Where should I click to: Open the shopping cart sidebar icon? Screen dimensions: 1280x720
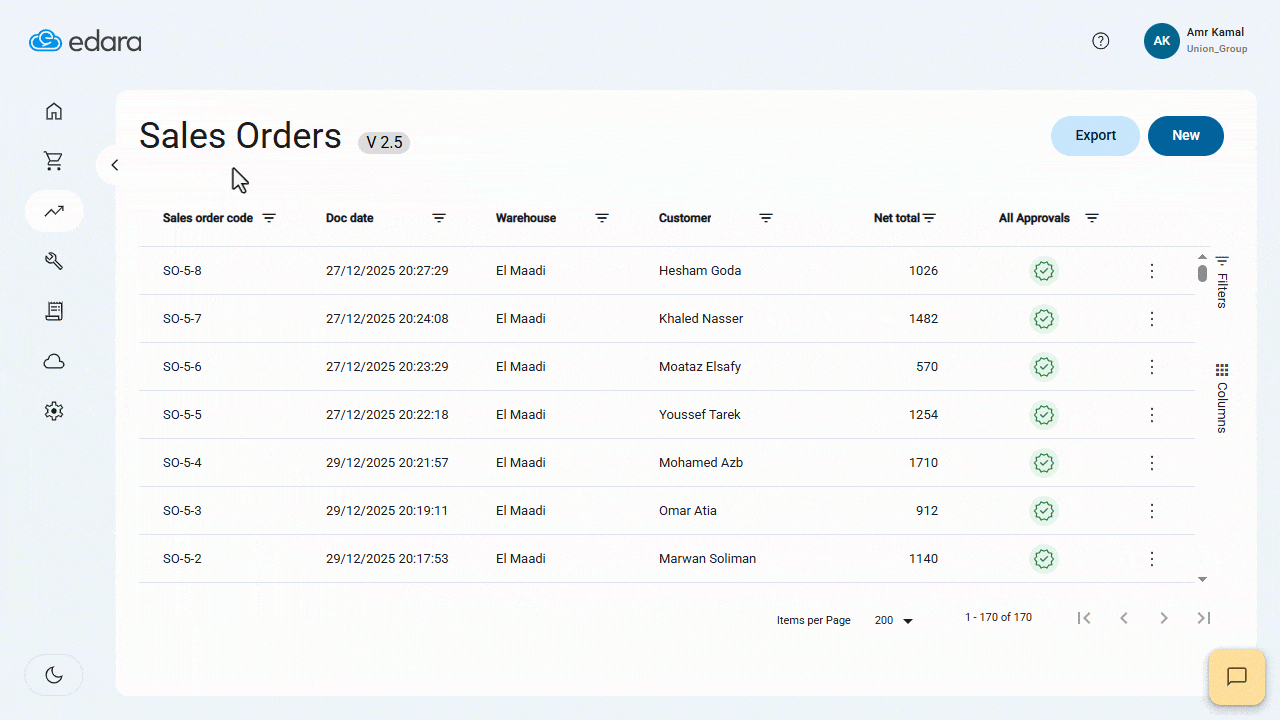(x=54, y=161)
